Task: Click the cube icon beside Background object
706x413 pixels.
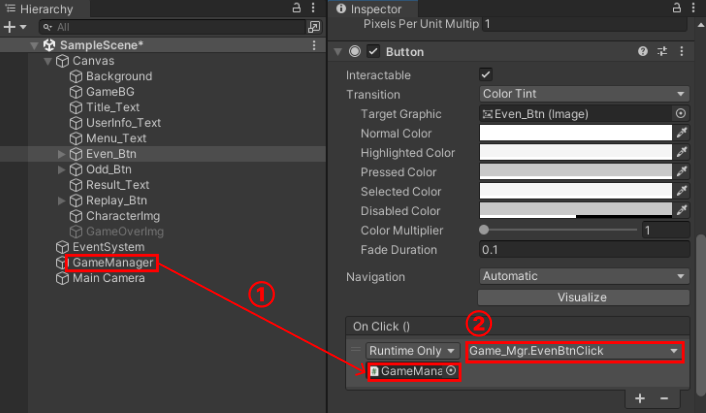Action: point(76,76)
